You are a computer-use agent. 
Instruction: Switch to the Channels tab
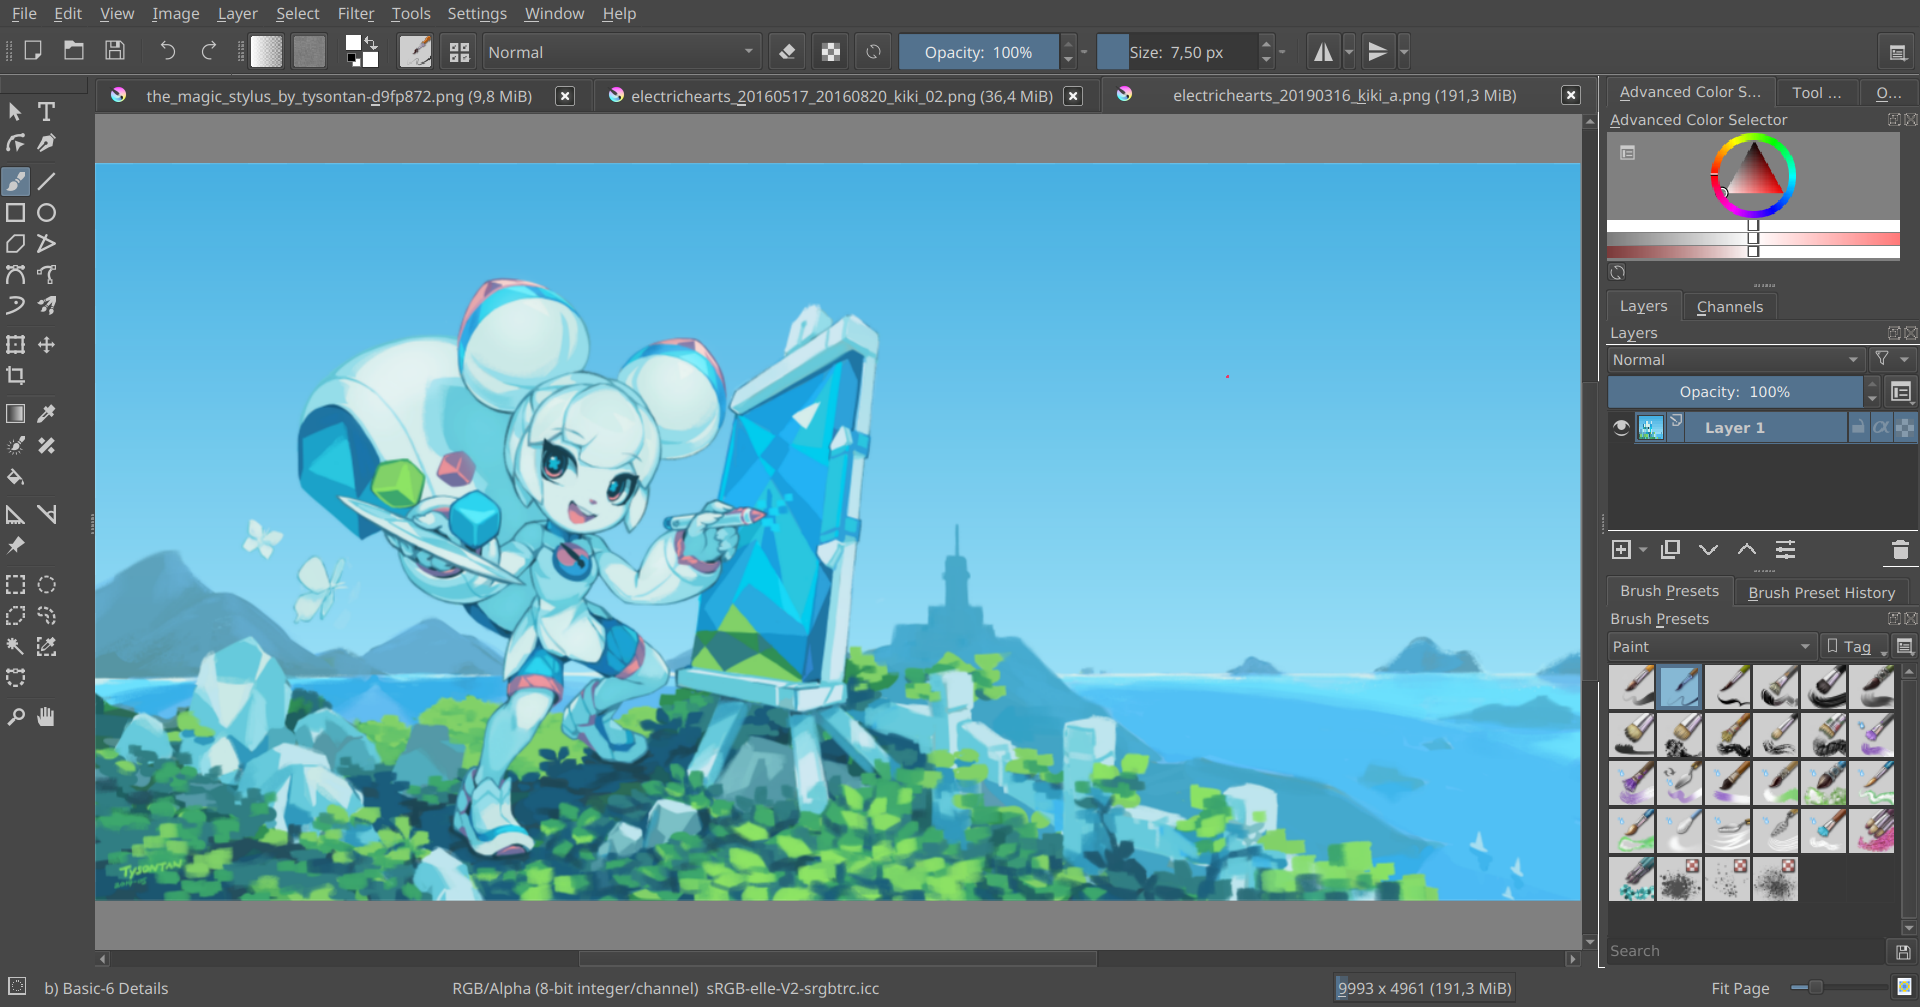coord(1729,306)
